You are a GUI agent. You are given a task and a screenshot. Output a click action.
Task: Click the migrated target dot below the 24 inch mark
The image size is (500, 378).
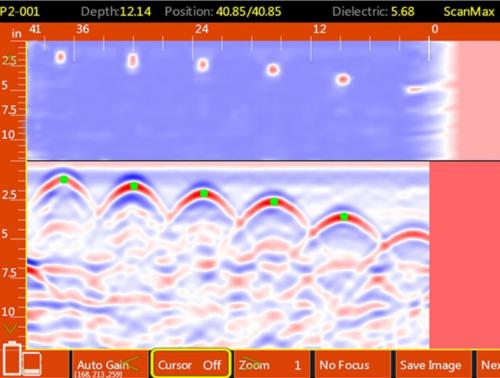point(203,64)
